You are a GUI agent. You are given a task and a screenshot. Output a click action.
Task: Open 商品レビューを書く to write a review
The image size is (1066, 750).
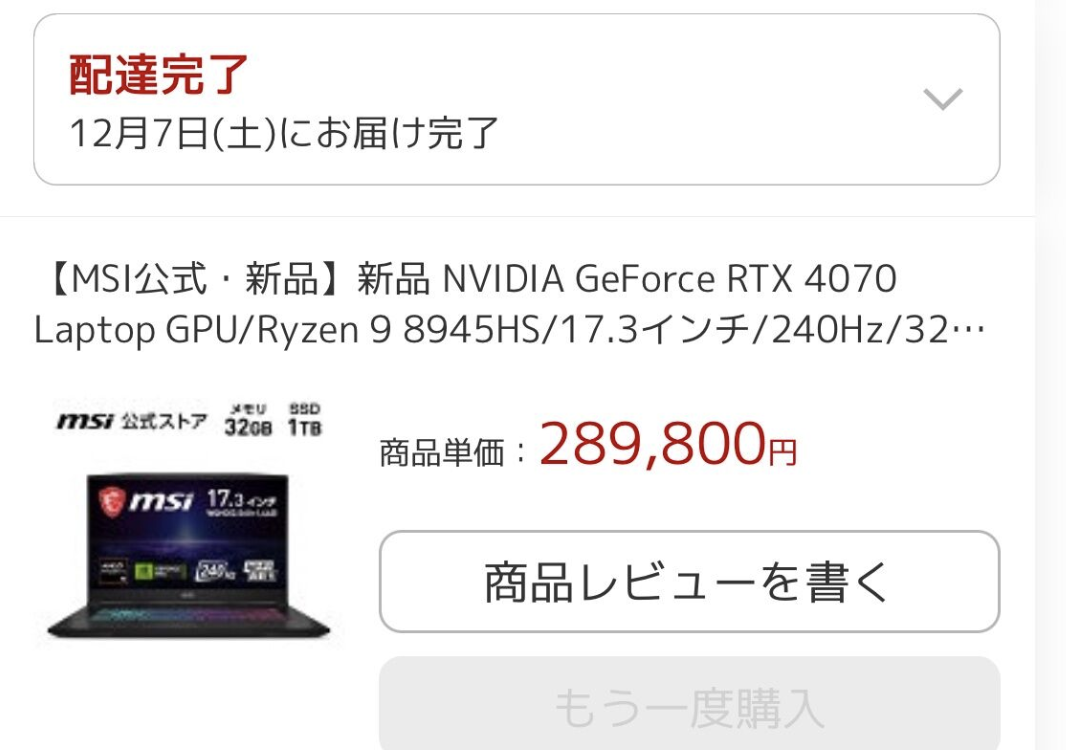click(x=689, y=582)
